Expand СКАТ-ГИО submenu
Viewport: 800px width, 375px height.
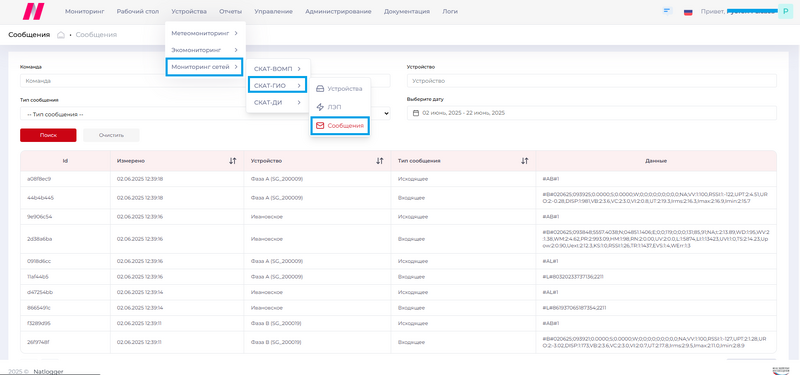pos(278,85)
